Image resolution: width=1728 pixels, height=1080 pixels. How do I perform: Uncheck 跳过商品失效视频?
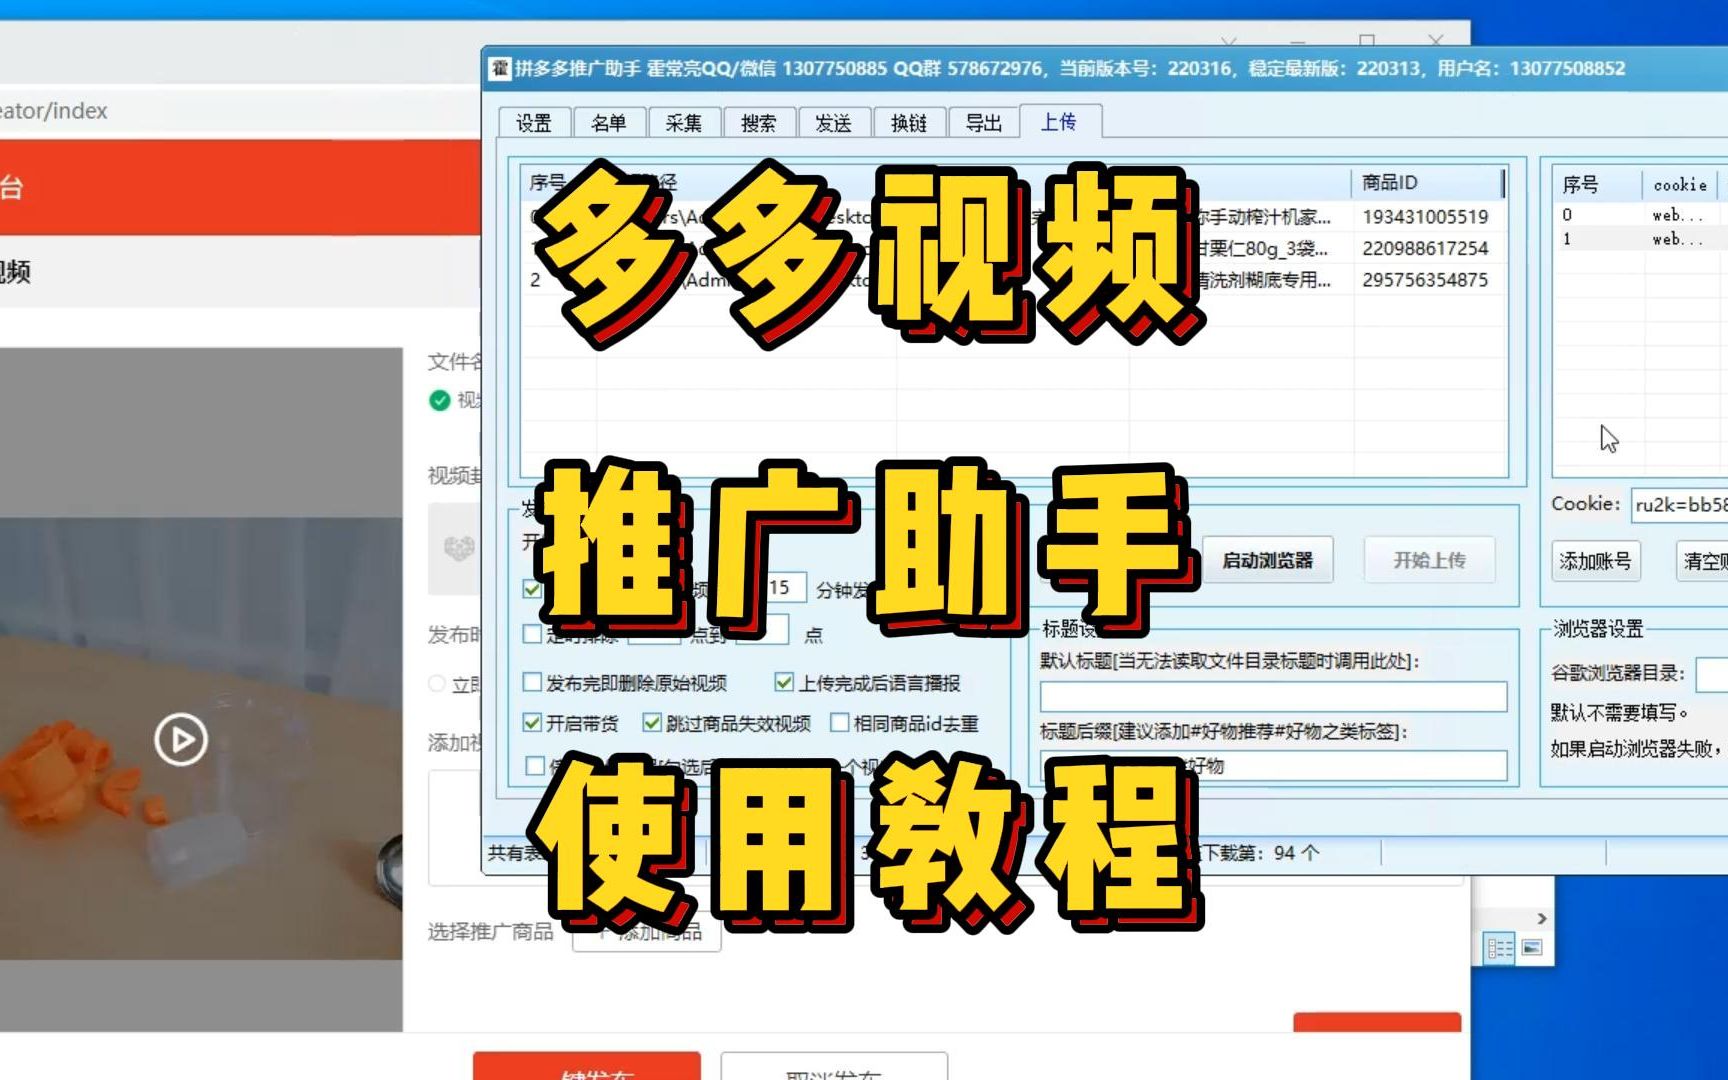[x=652, y=721]
